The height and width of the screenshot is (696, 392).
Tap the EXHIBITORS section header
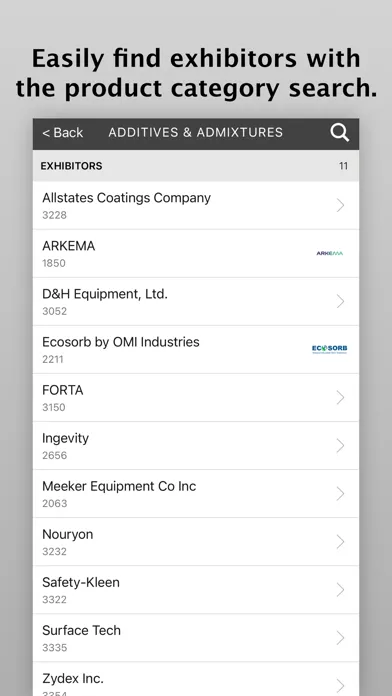(71, 166)
